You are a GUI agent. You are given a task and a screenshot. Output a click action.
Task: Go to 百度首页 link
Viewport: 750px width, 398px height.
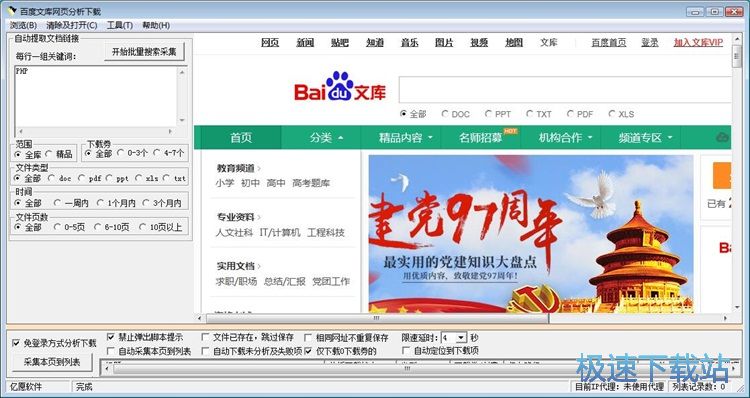608,43
